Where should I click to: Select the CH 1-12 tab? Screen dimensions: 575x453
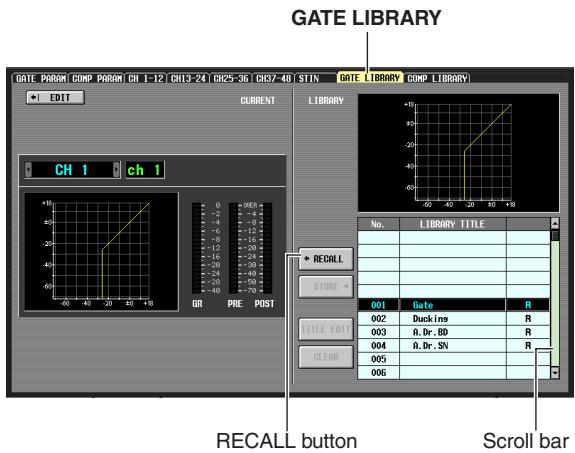point(146,78)
